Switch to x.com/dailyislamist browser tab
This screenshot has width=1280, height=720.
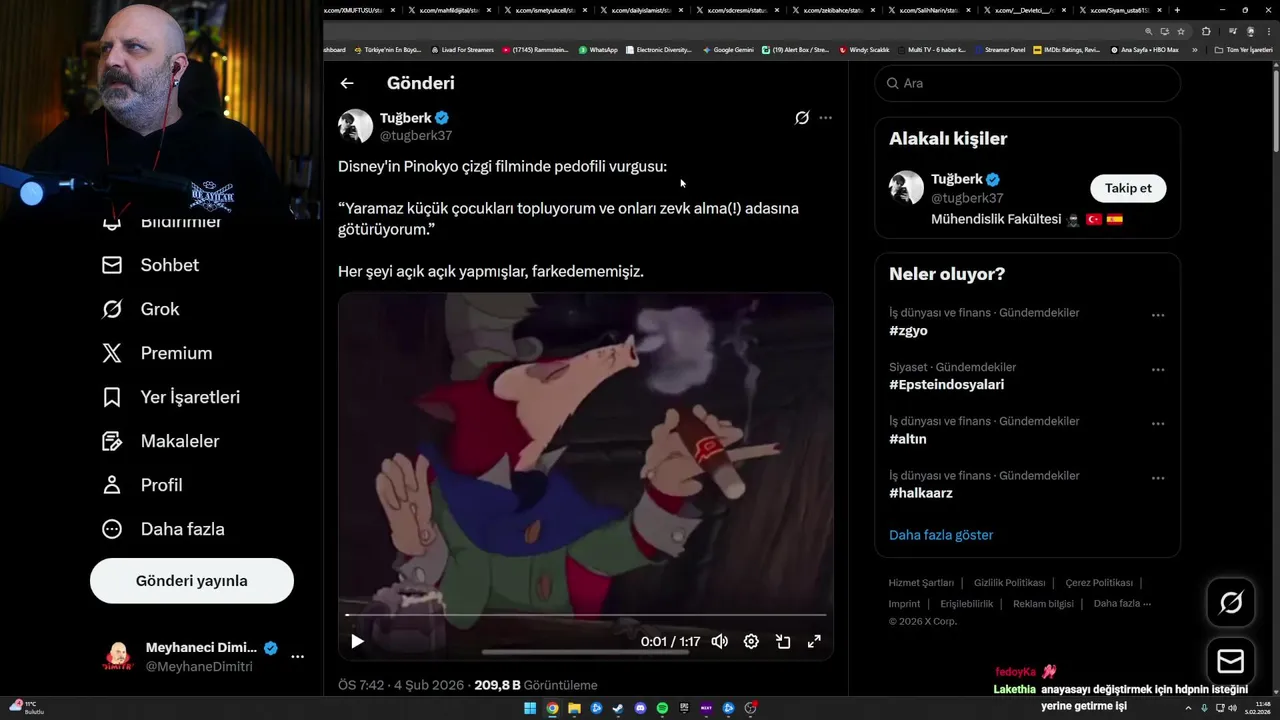[x=641, y=10]
